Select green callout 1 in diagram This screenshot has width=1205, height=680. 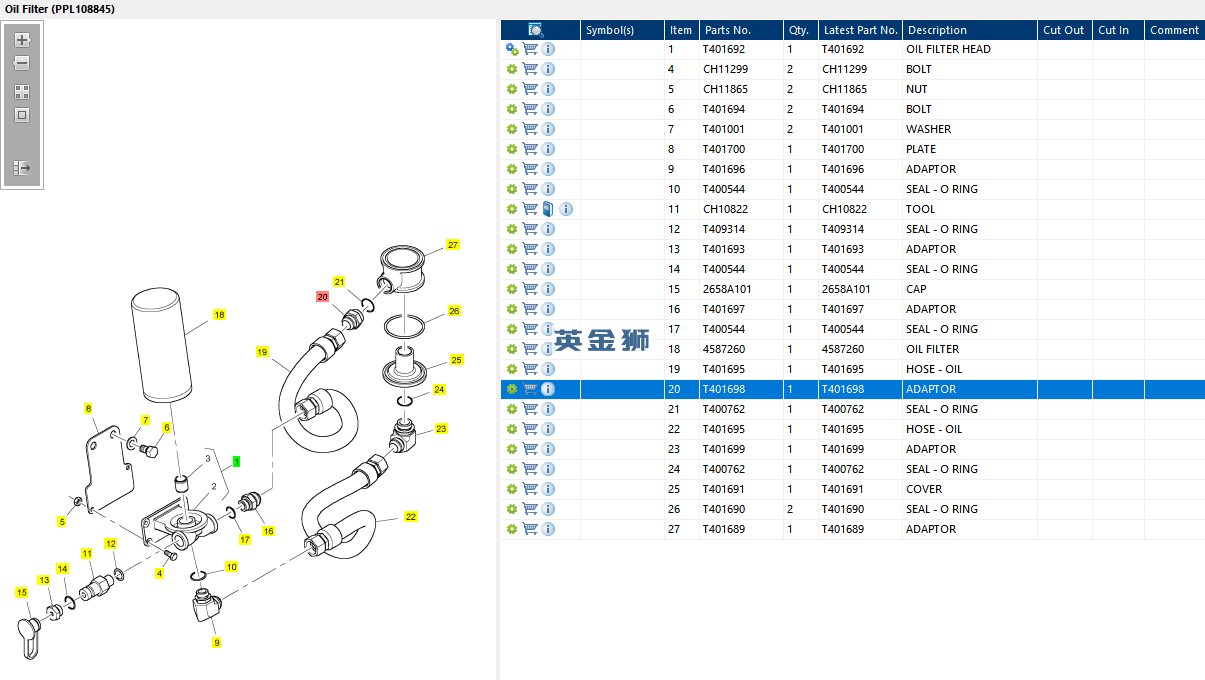click(236, 462)
